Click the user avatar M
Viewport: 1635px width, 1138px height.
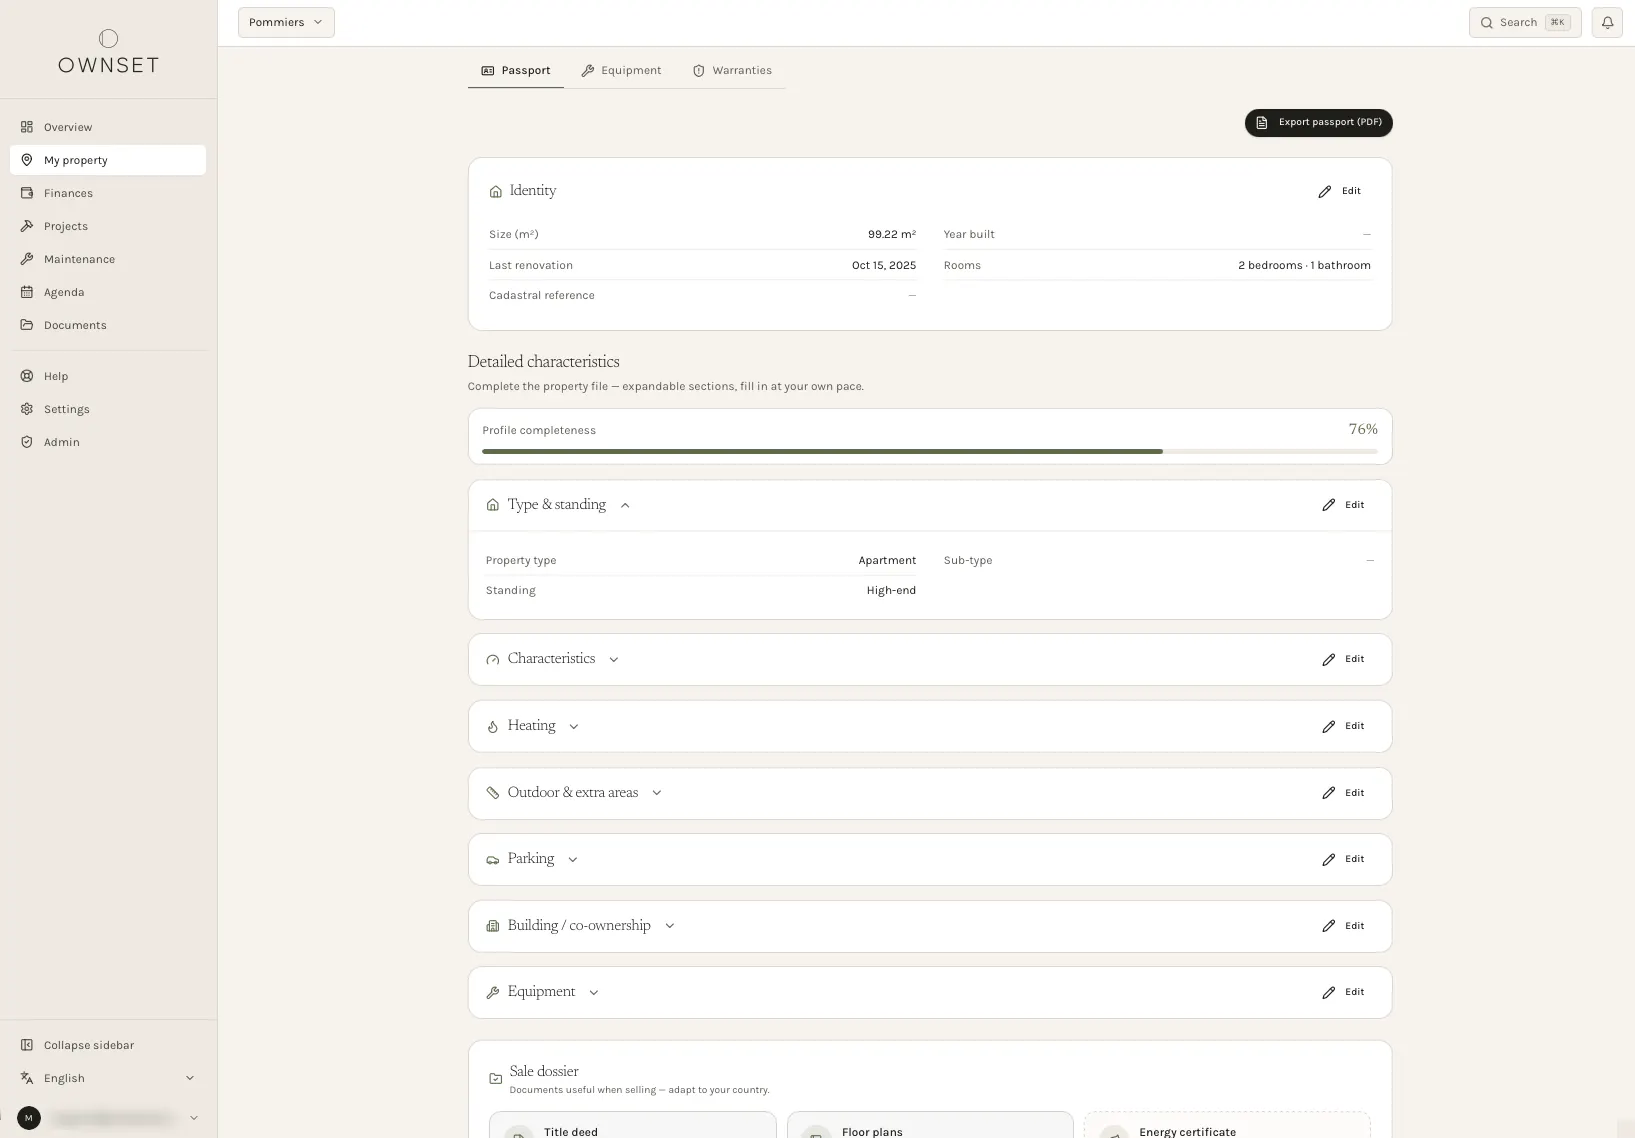pyautogui.click(x=29, y=1118)
